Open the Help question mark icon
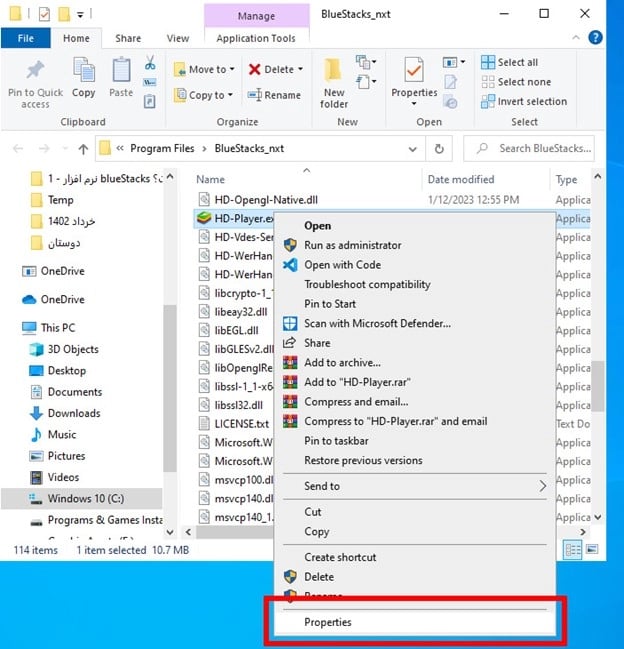The height and width of the screenshot is (649, 624). (595, 38)
